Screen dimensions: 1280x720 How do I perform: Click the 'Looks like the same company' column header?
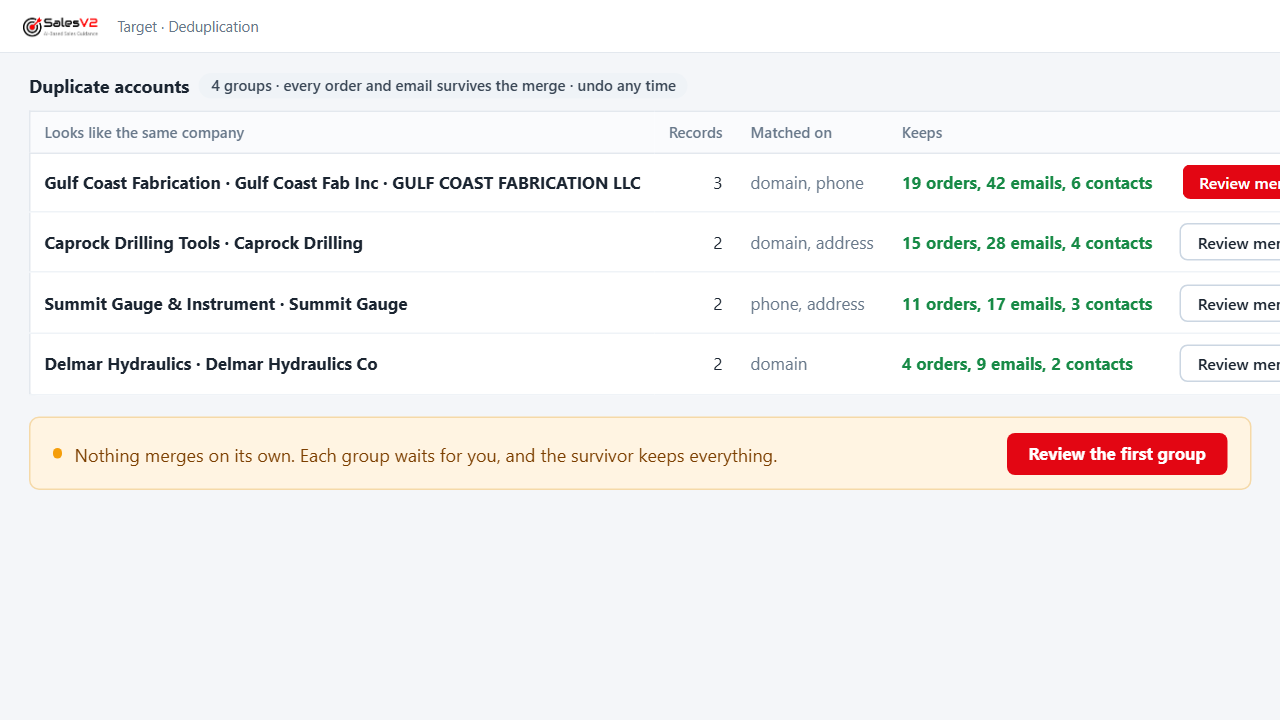point(144,132)
